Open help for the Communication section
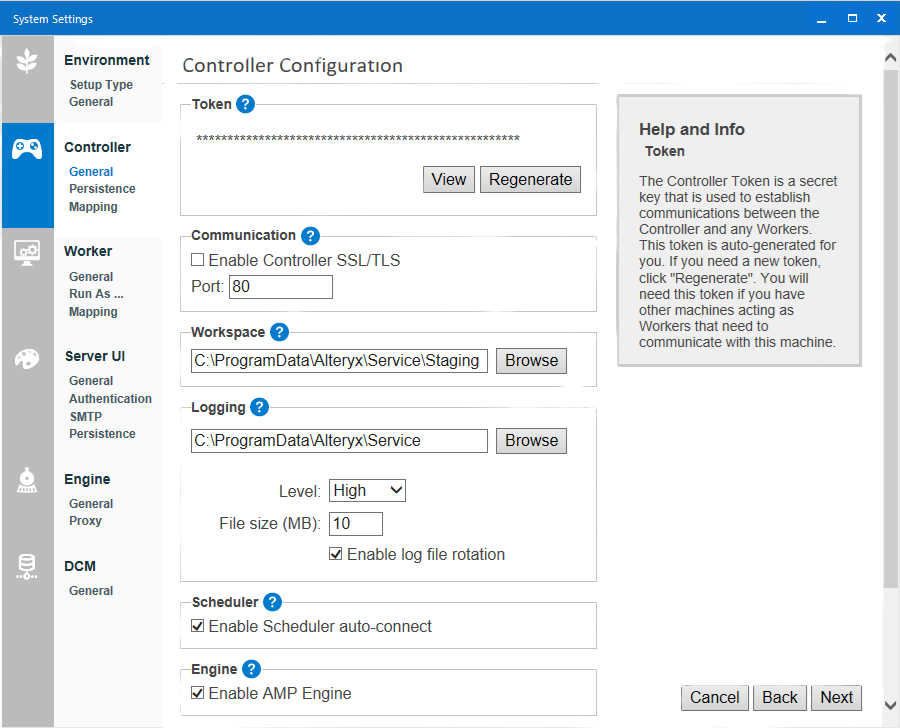The width and height of the screenshot is (900, 728). pyautogui.click(x=310, y=235)
